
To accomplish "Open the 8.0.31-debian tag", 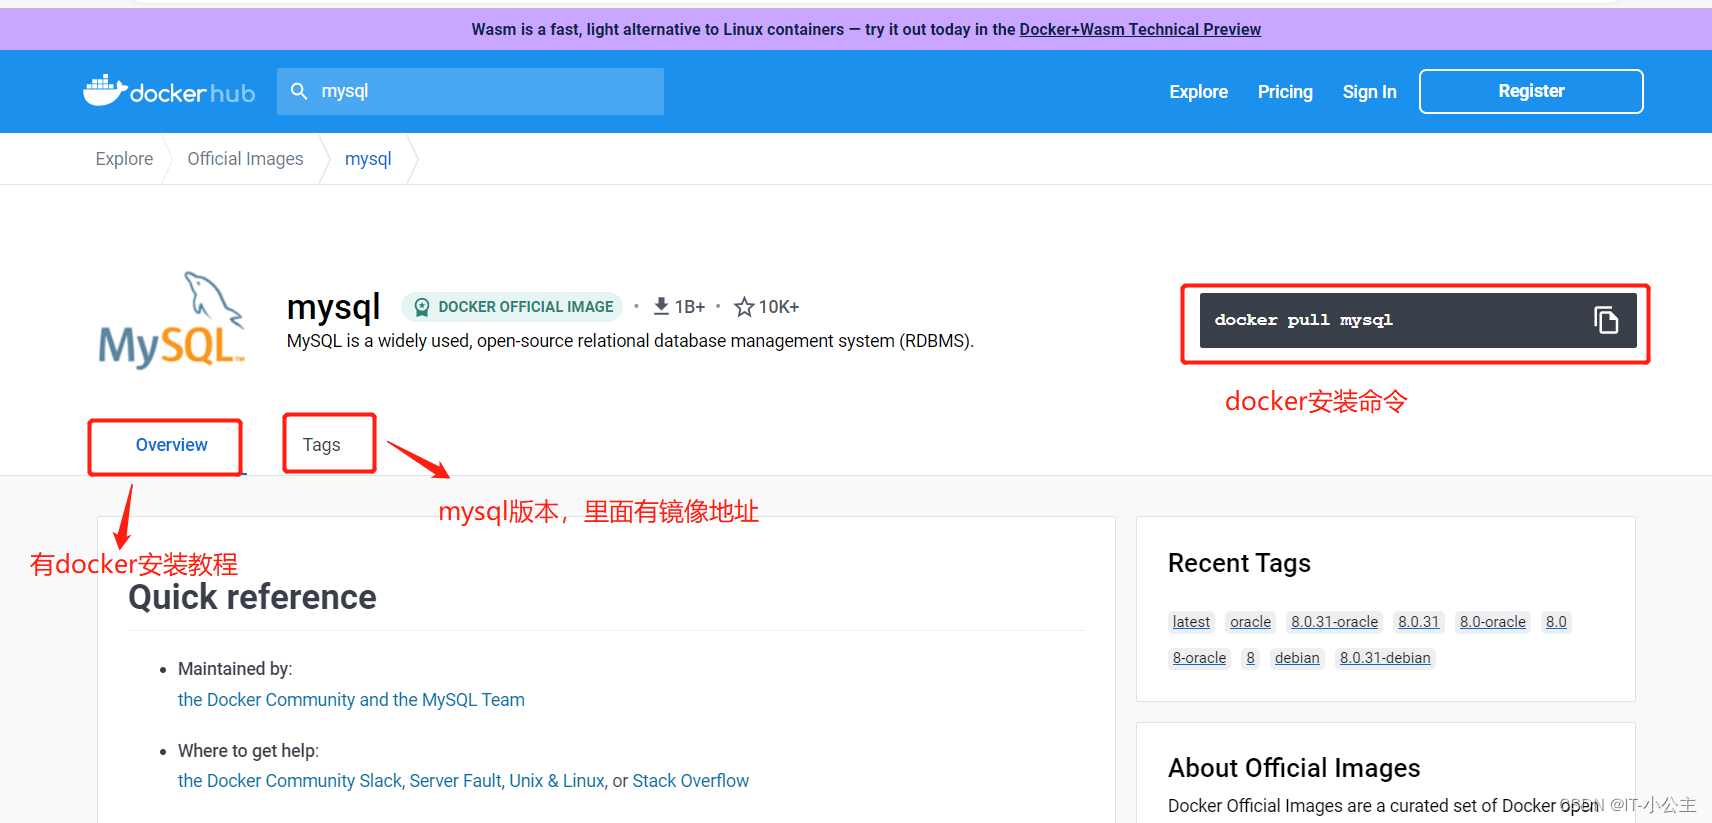I will pyautogui.click(x=1385, y=658).
